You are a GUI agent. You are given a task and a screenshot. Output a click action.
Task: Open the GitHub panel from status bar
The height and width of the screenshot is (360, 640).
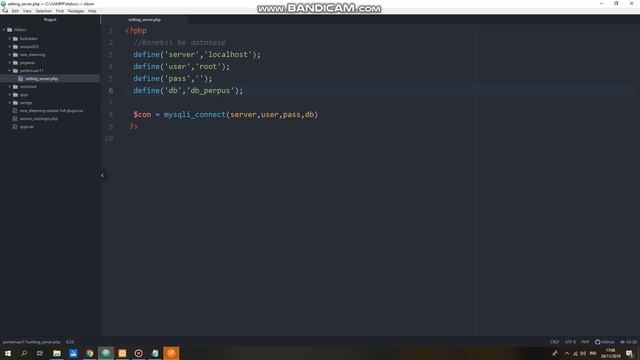[604, 342]
